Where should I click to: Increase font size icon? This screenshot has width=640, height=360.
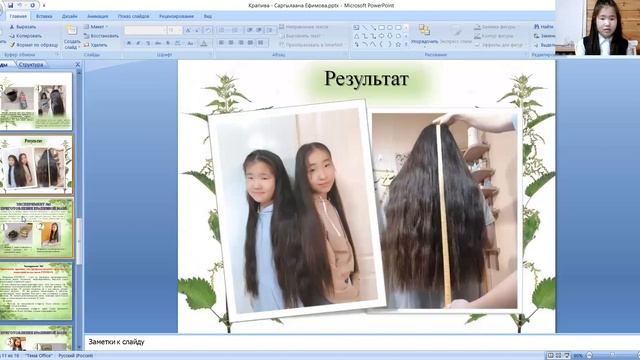pos(188,30)
